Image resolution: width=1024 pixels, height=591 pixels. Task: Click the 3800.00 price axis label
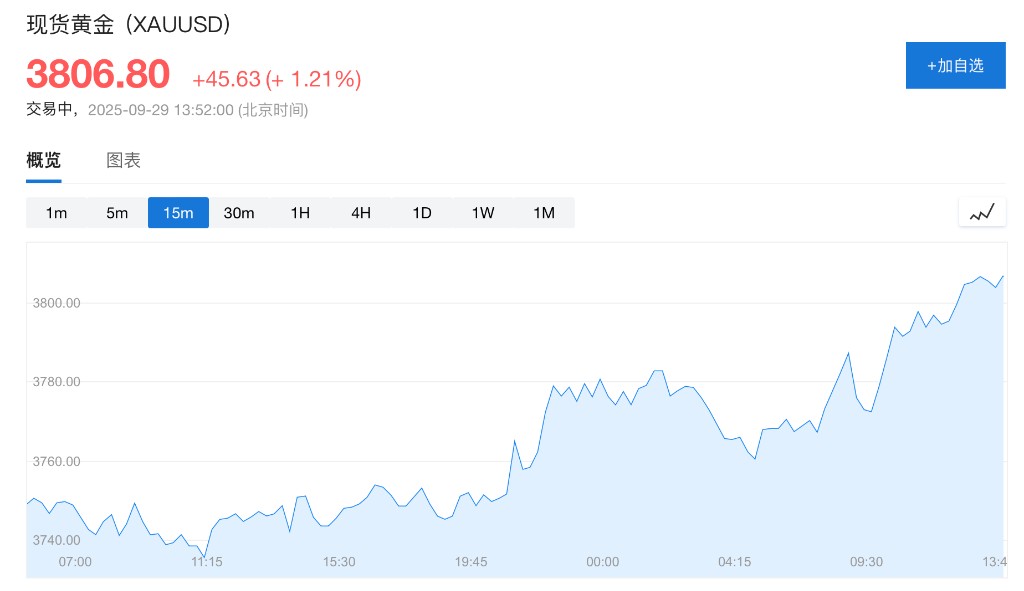[x=57, y=303]
